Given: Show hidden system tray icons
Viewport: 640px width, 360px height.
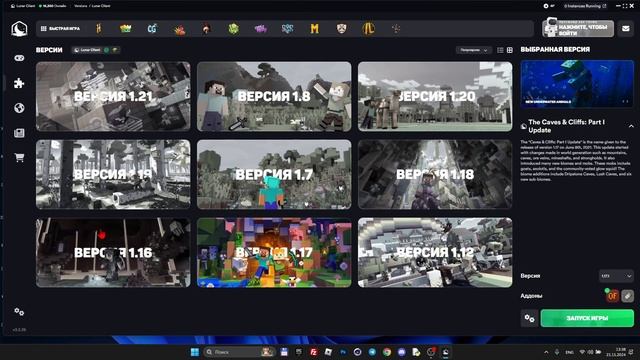Looking at the screenshot, I should pyautogui.click(x=546, y=352).
